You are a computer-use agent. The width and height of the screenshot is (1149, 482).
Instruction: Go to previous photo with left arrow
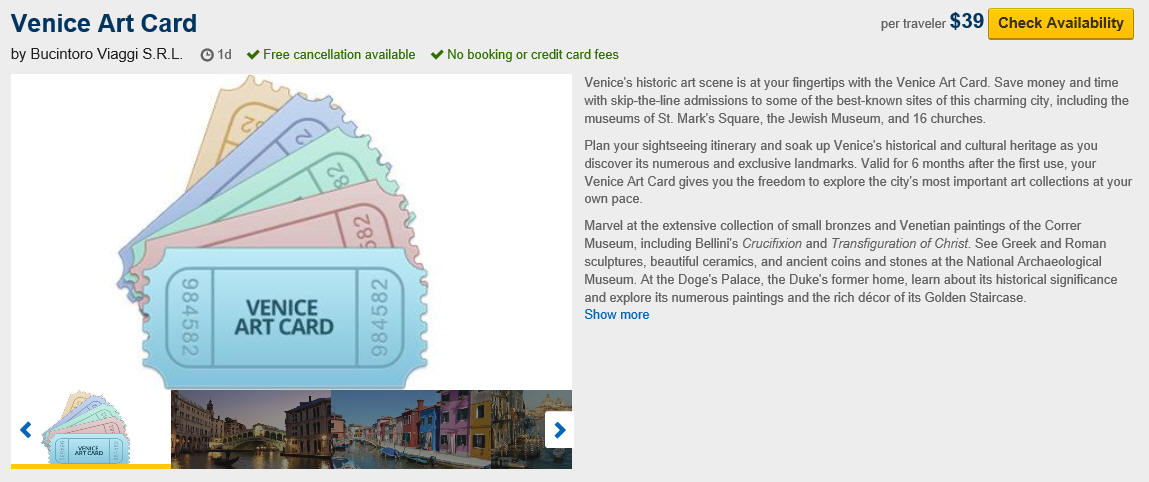click(x=26, y=429)
